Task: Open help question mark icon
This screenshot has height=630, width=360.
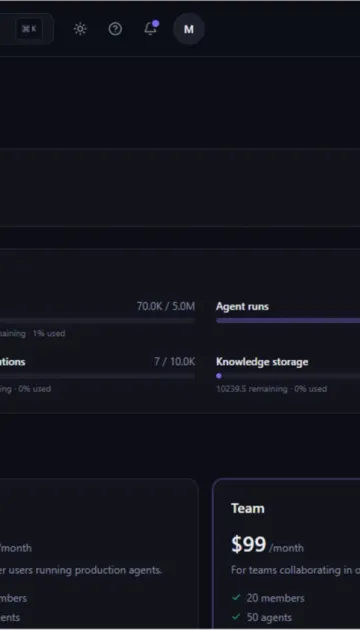Action: click(115, 29)
